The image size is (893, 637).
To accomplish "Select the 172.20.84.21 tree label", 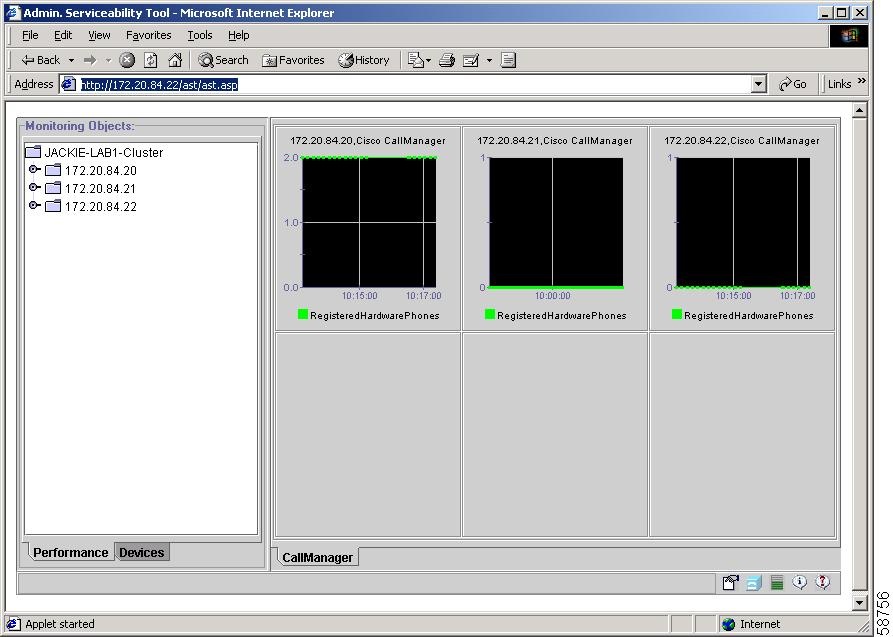I will [101, 189].
